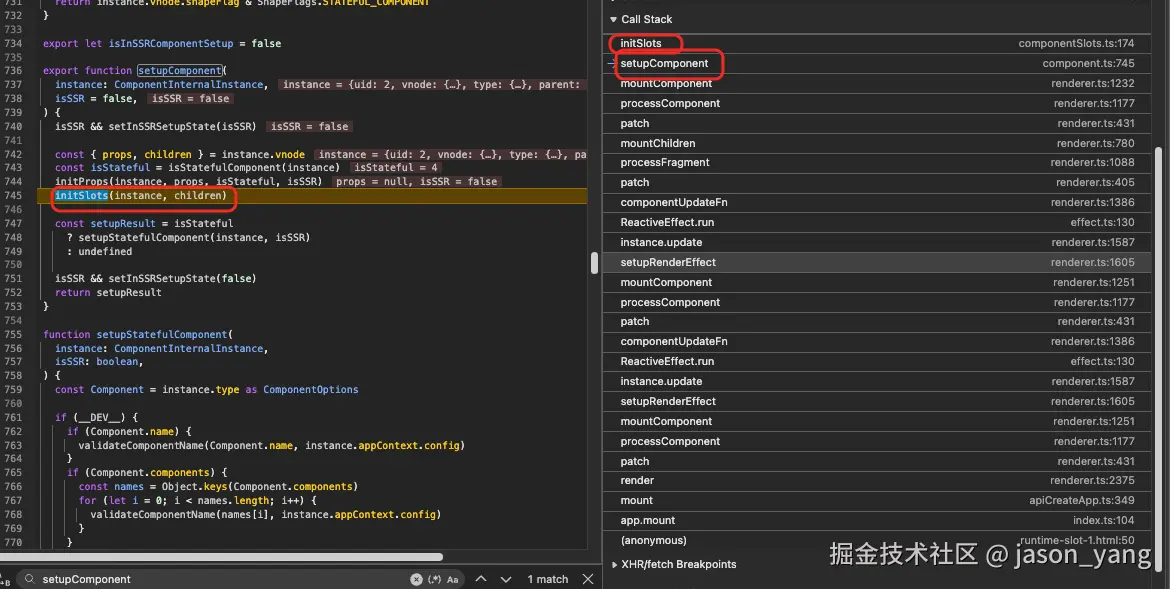Select mount frame at apiCreateApp.ts:349

click(x=877, y=500)
